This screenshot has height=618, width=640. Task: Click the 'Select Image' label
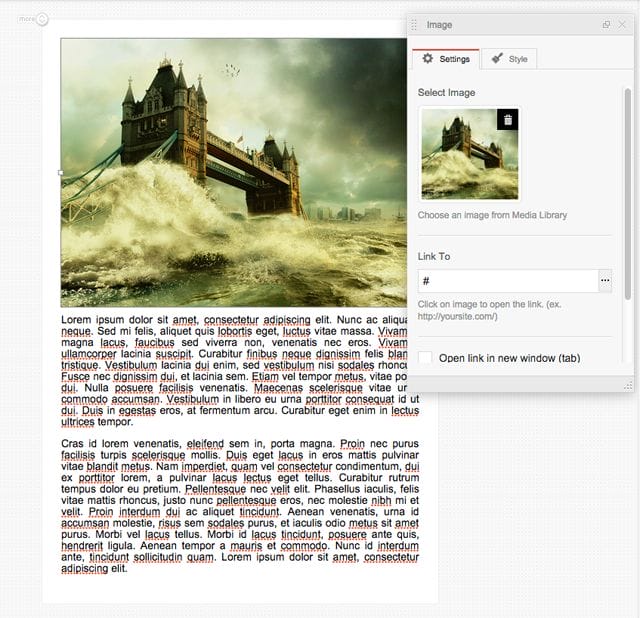[446, 93]
